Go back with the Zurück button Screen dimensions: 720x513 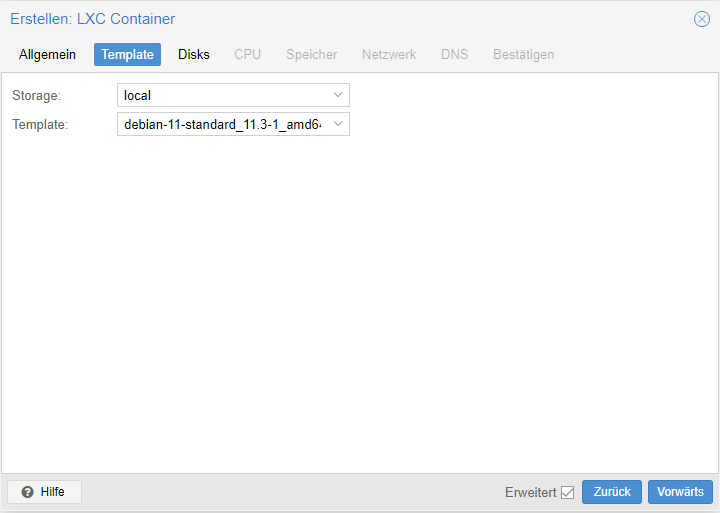click(612, 492)
